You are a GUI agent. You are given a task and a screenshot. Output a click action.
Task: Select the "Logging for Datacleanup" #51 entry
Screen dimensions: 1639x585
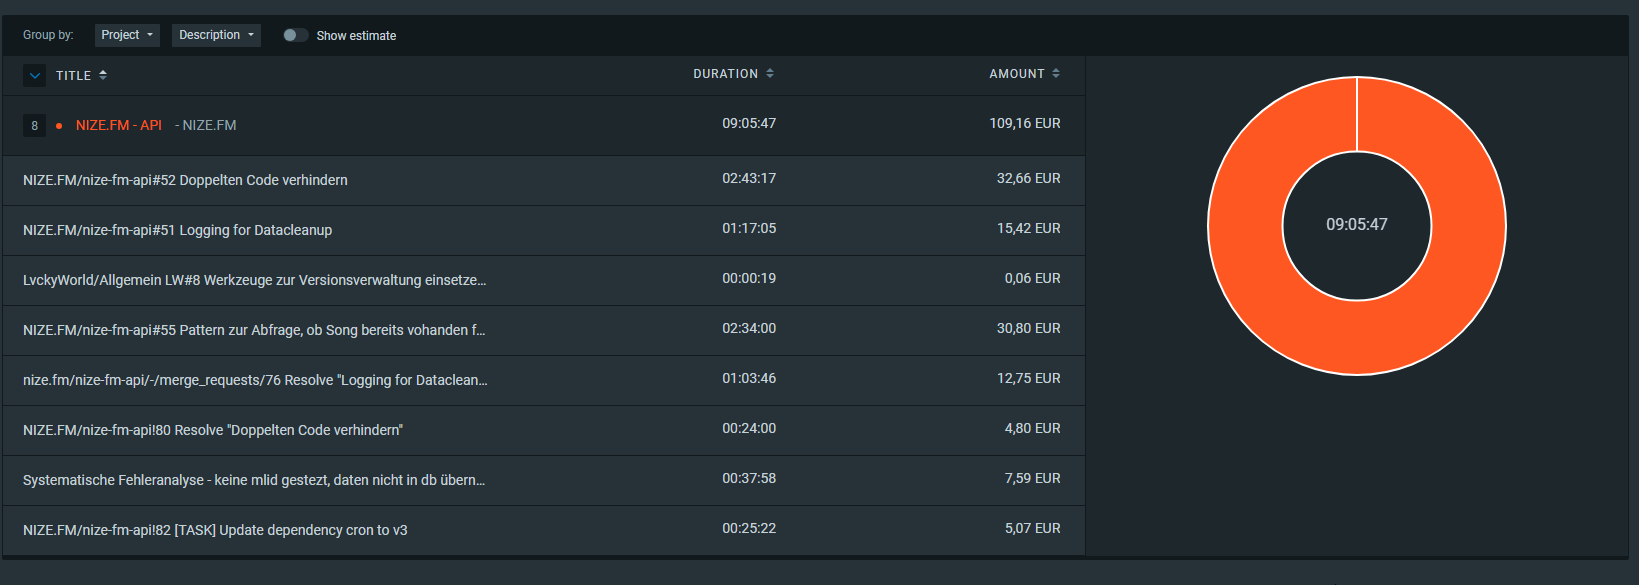pos(177,230)
